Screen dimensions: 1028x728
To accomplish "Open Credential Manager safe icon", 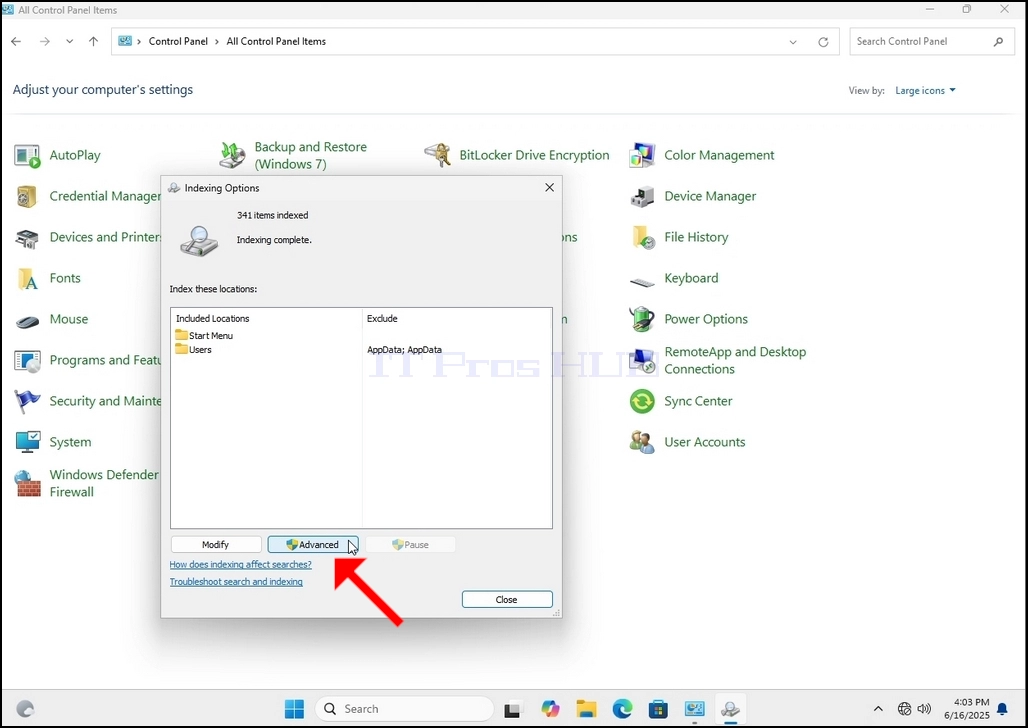I will tap(27, 197).
